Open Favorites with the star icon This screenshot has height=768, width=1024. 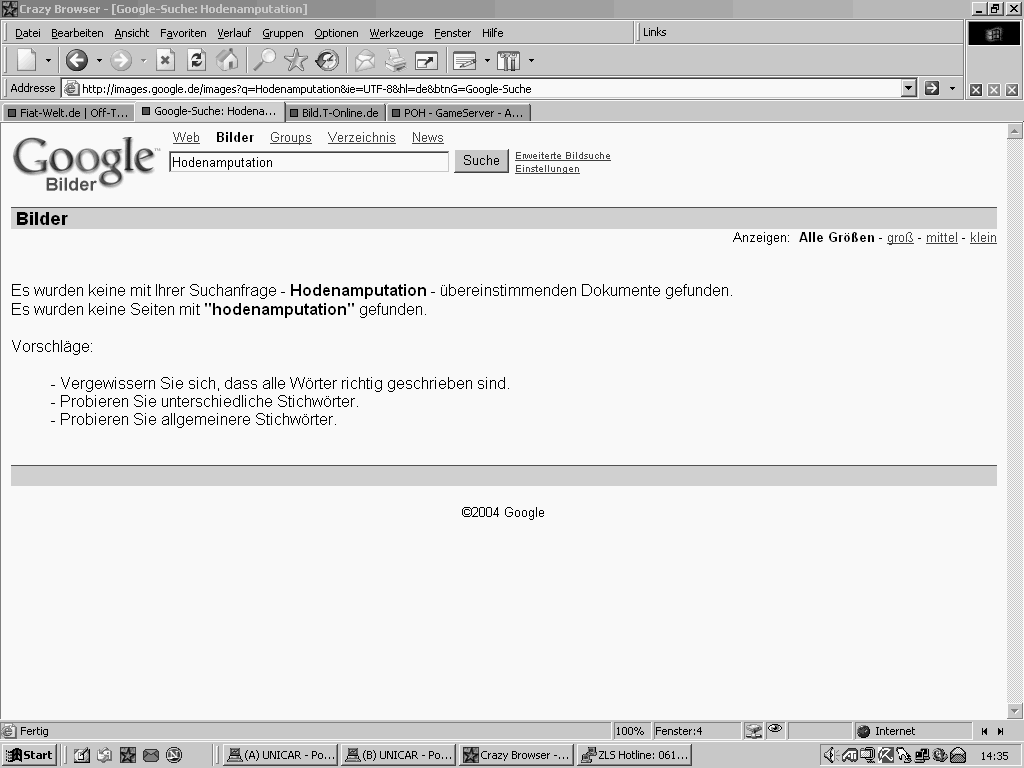[295, 61]
